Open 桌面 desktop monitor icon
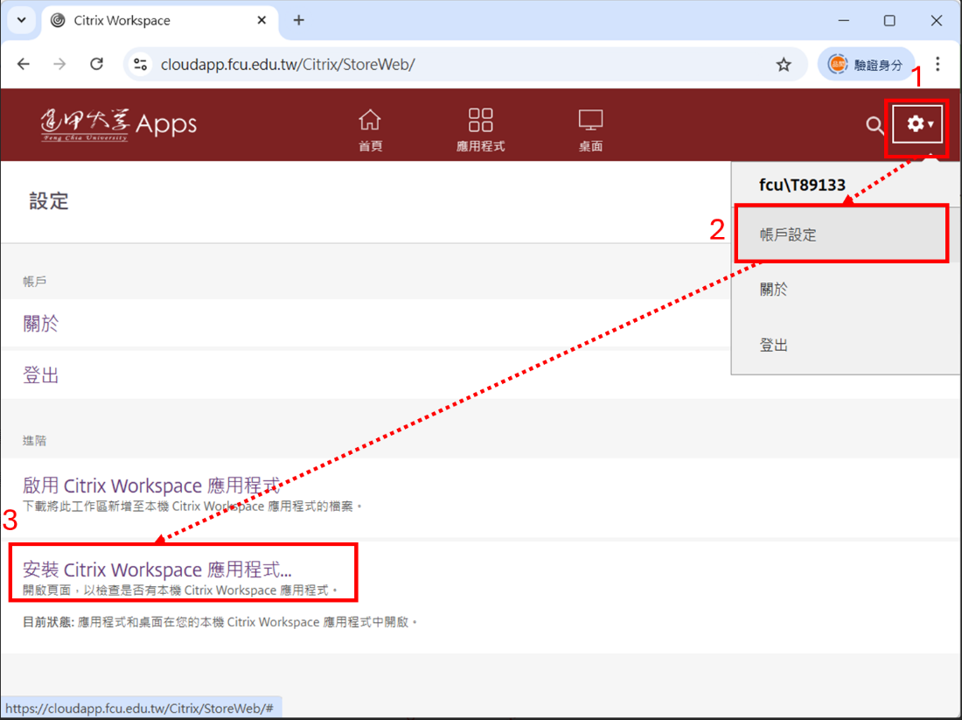Viewport: 962px width, 720px height. tap(590, 129)
